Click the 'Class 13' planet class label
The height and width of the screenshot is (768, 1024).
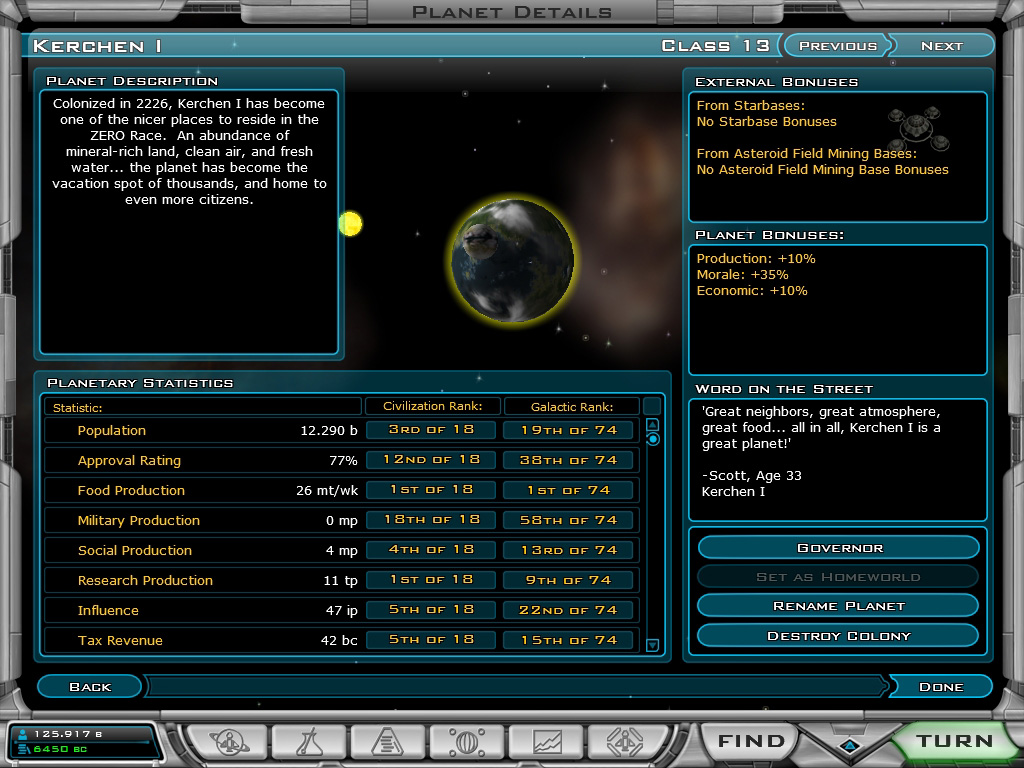716,46
